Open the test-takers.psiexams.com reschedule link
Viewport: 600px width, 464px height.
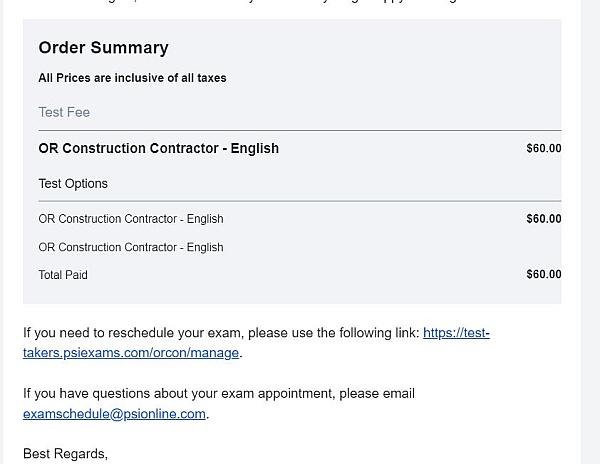[456, 333]
